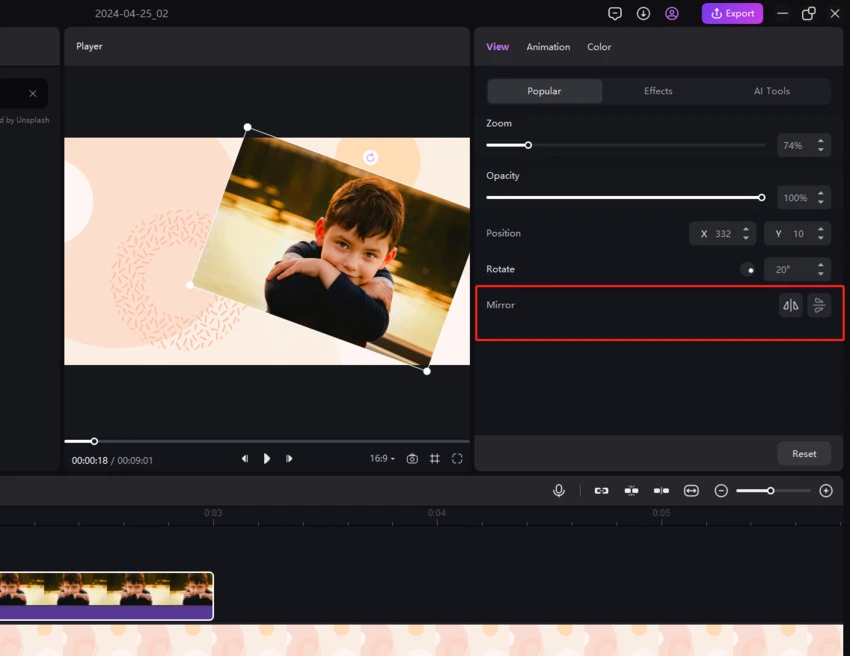The image size is (850, 656).
Task: Toggle the link clips icon in timeline
Action: (x=601, y=491)
